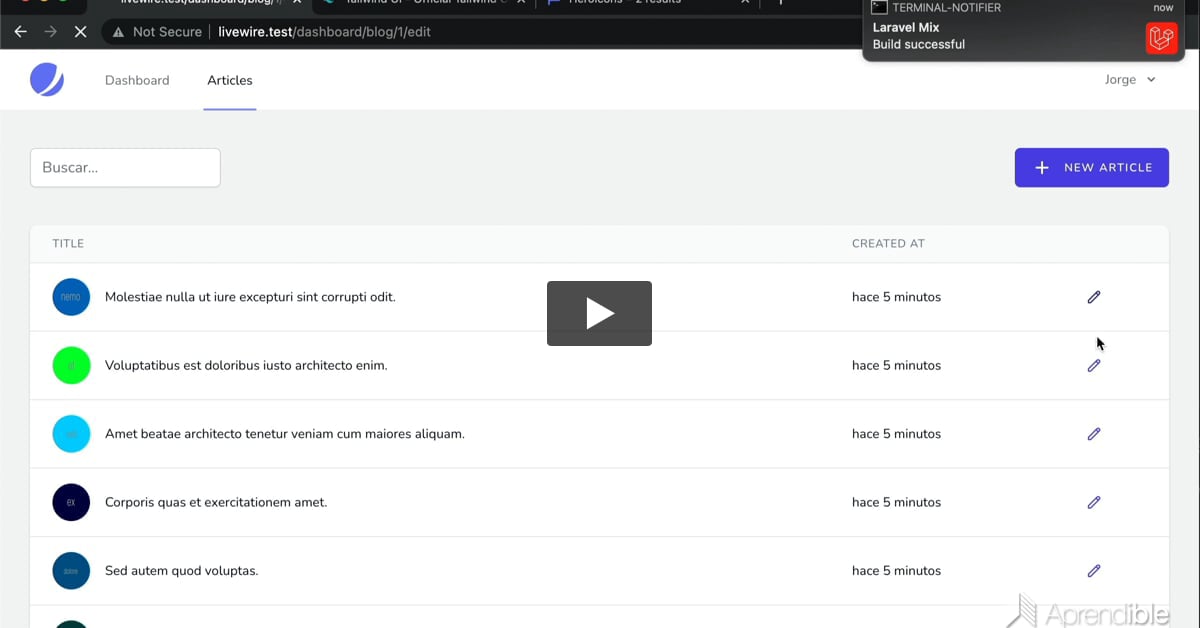Click 'hace 5 minutos' in Corporis quas row

896,503
